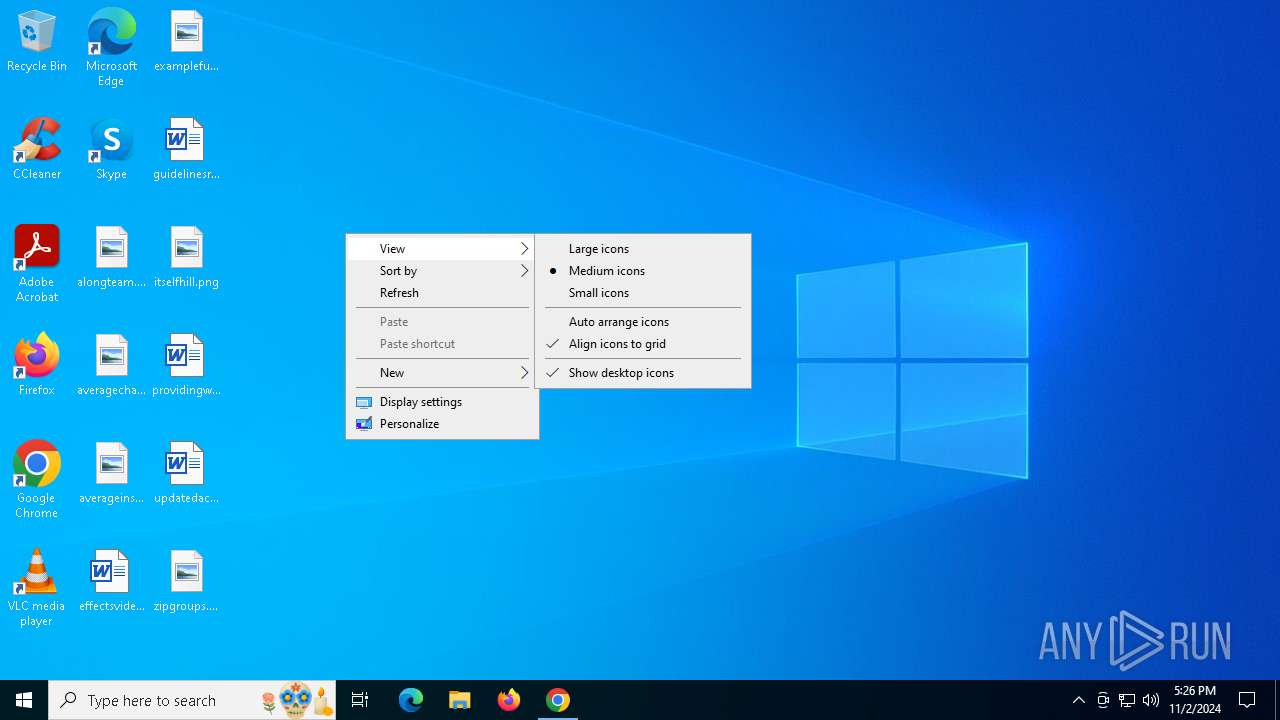This screenshot has height=720, width=1280.
Task: Expand the New submenu
Action: (x=442, y=373)
